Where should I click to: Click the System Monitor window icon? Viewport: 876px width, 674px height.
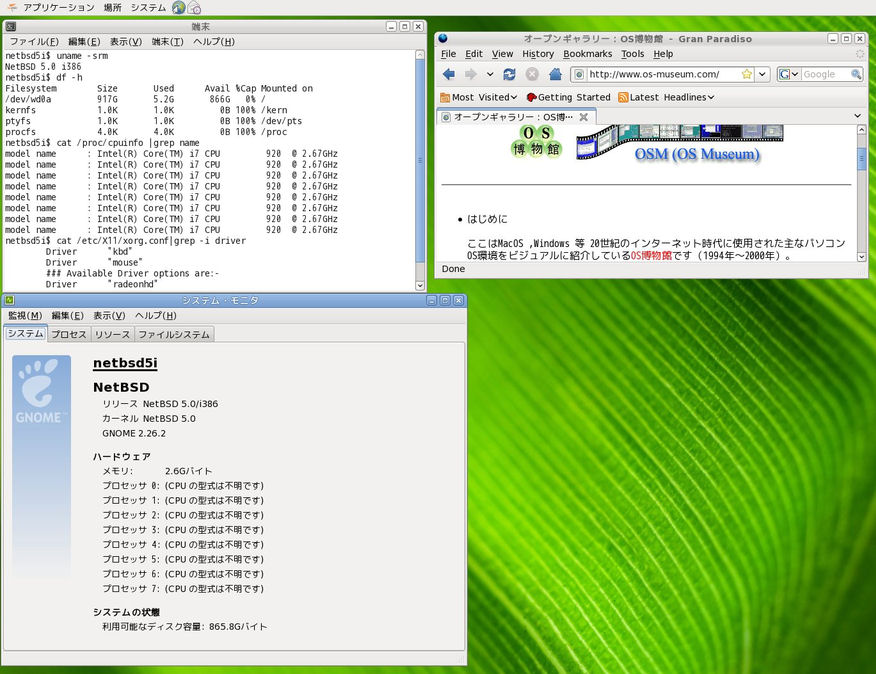(9, 300)
